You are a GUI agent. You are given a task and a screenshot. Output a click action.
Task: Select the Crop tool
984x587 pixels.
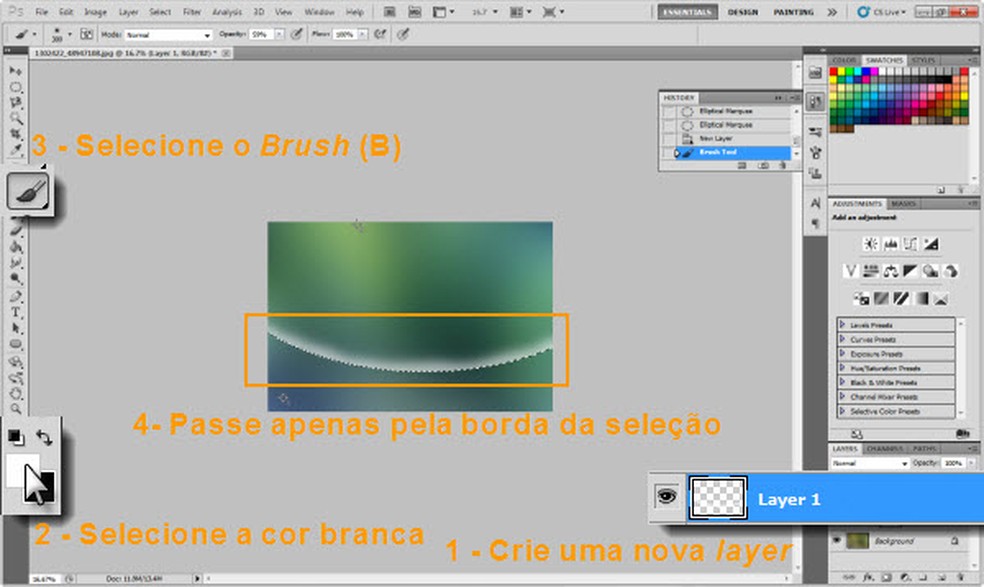pos(16,134)
